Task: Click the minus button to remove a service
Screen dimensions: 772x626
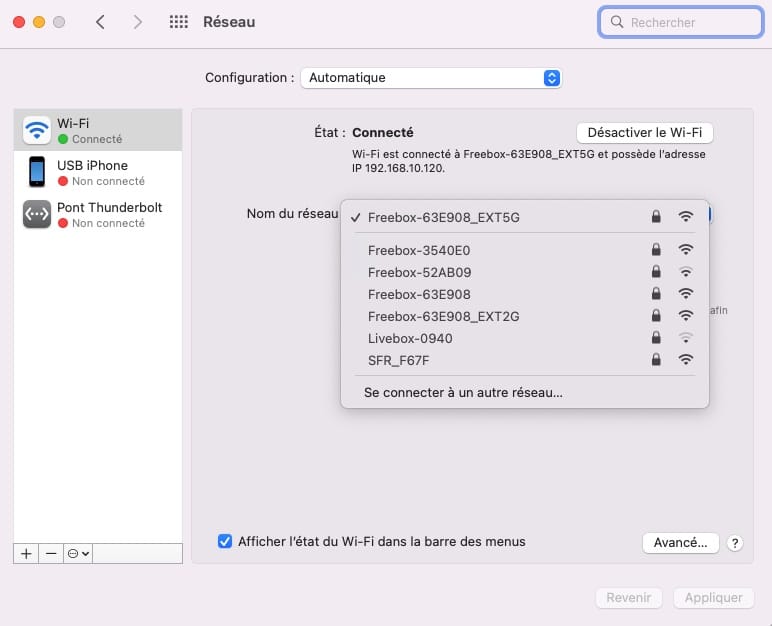Action: 51,553
